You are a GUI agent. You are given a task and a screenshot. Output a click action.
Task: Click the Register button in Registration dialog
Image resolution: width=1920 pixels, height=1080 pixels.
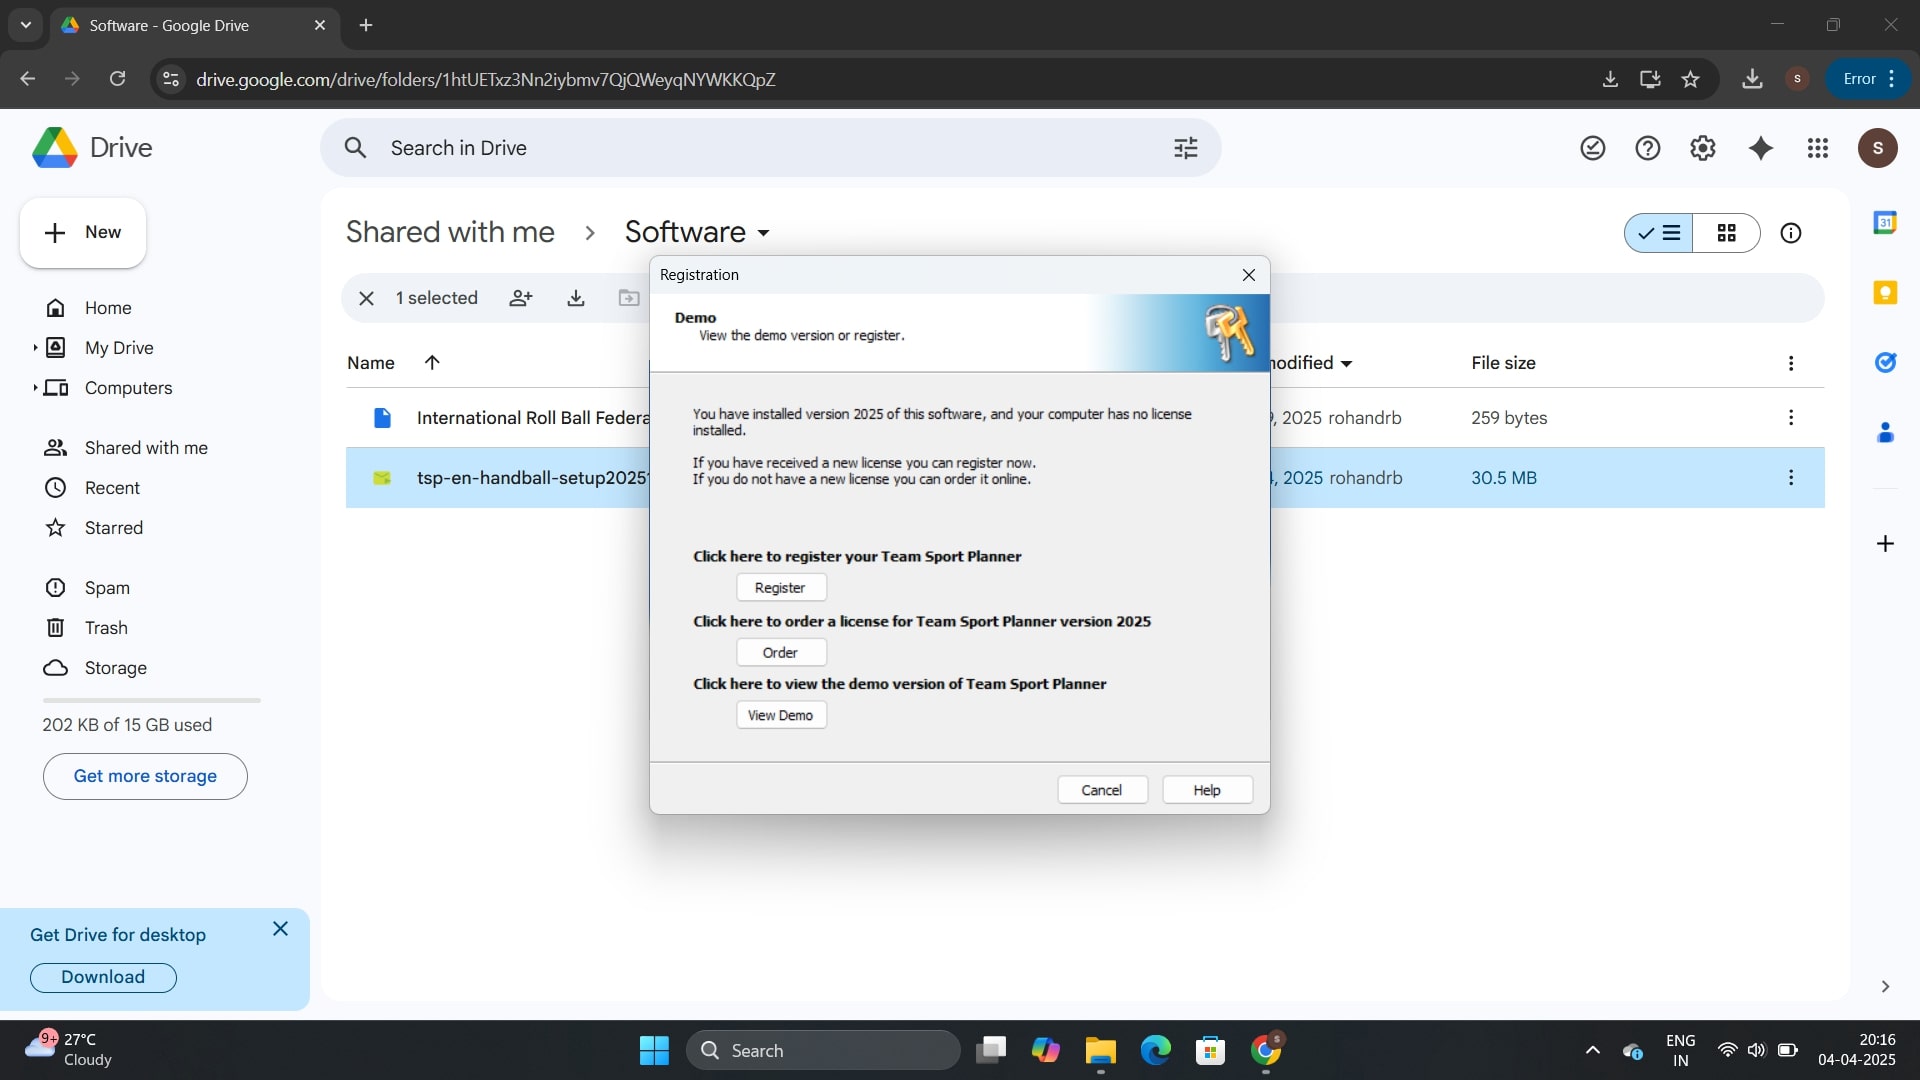[781, 588]
